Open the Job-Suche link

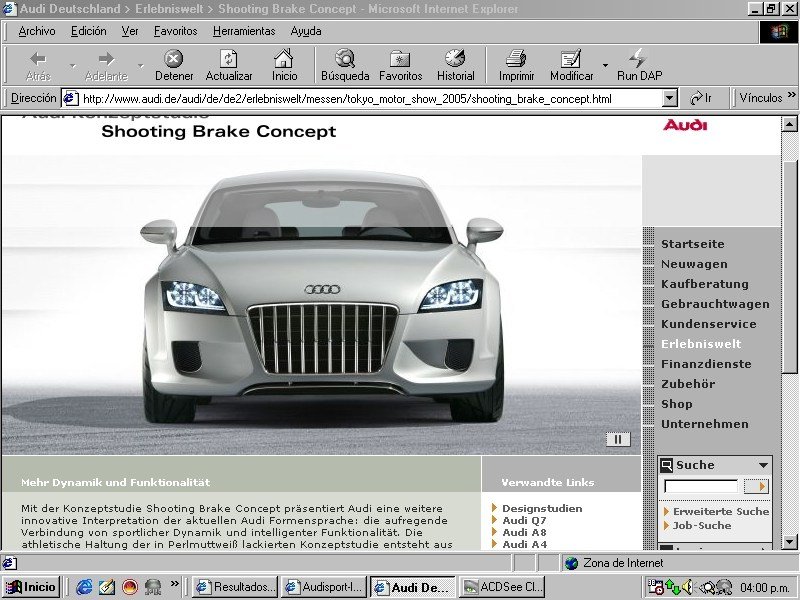coord(702,526)
